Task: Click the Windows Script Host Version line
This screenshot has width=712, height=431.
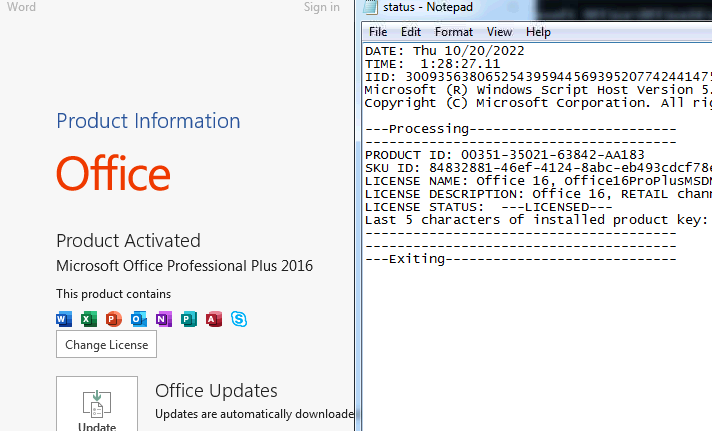Action: tap(539, 90)
